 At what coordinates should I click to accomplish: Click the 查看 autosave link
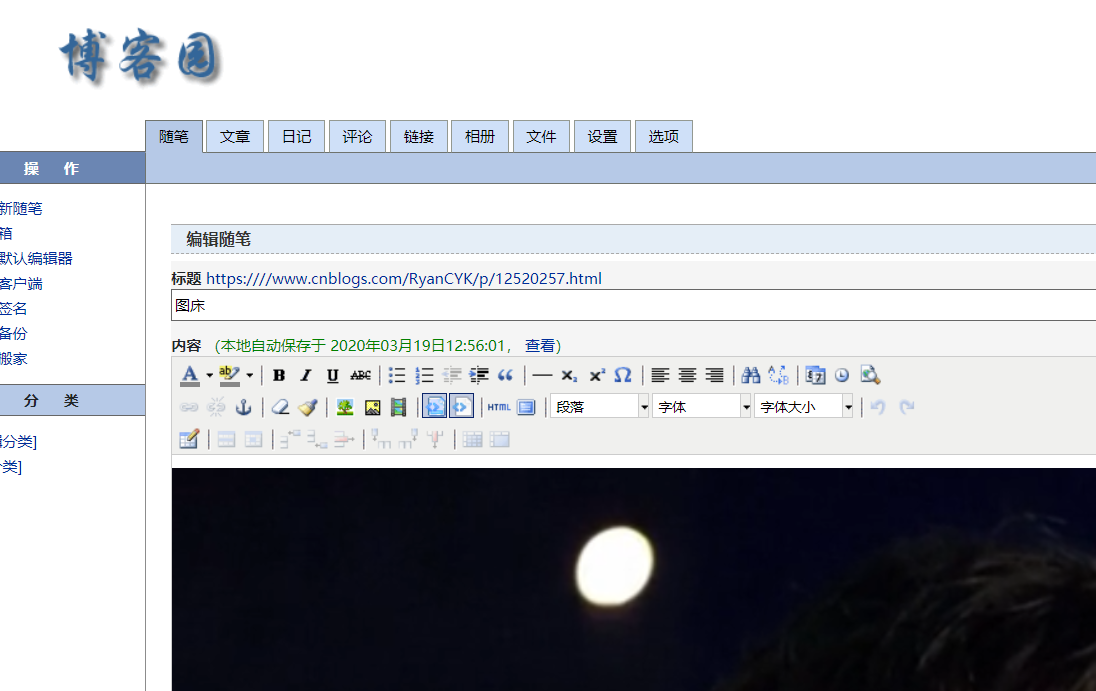click(x=540, y=346)
